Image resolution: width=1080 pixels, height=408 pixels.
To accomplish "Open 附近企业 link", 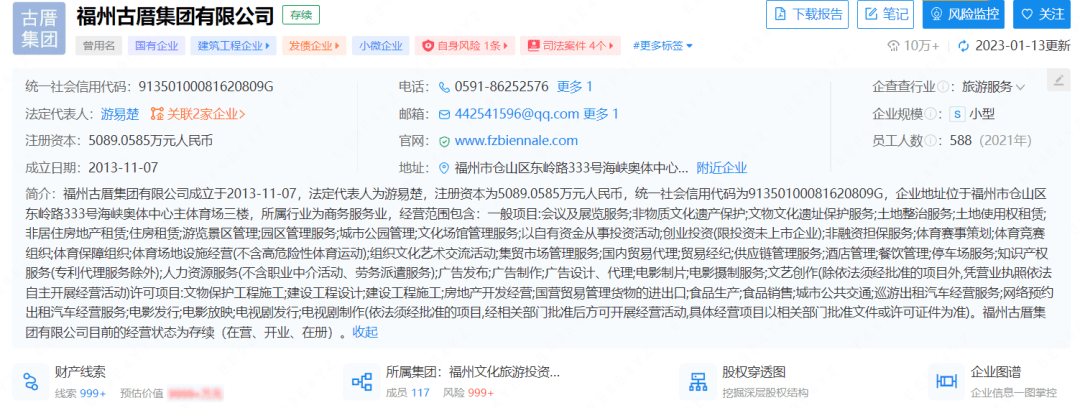I will click(x=722, y=167).
